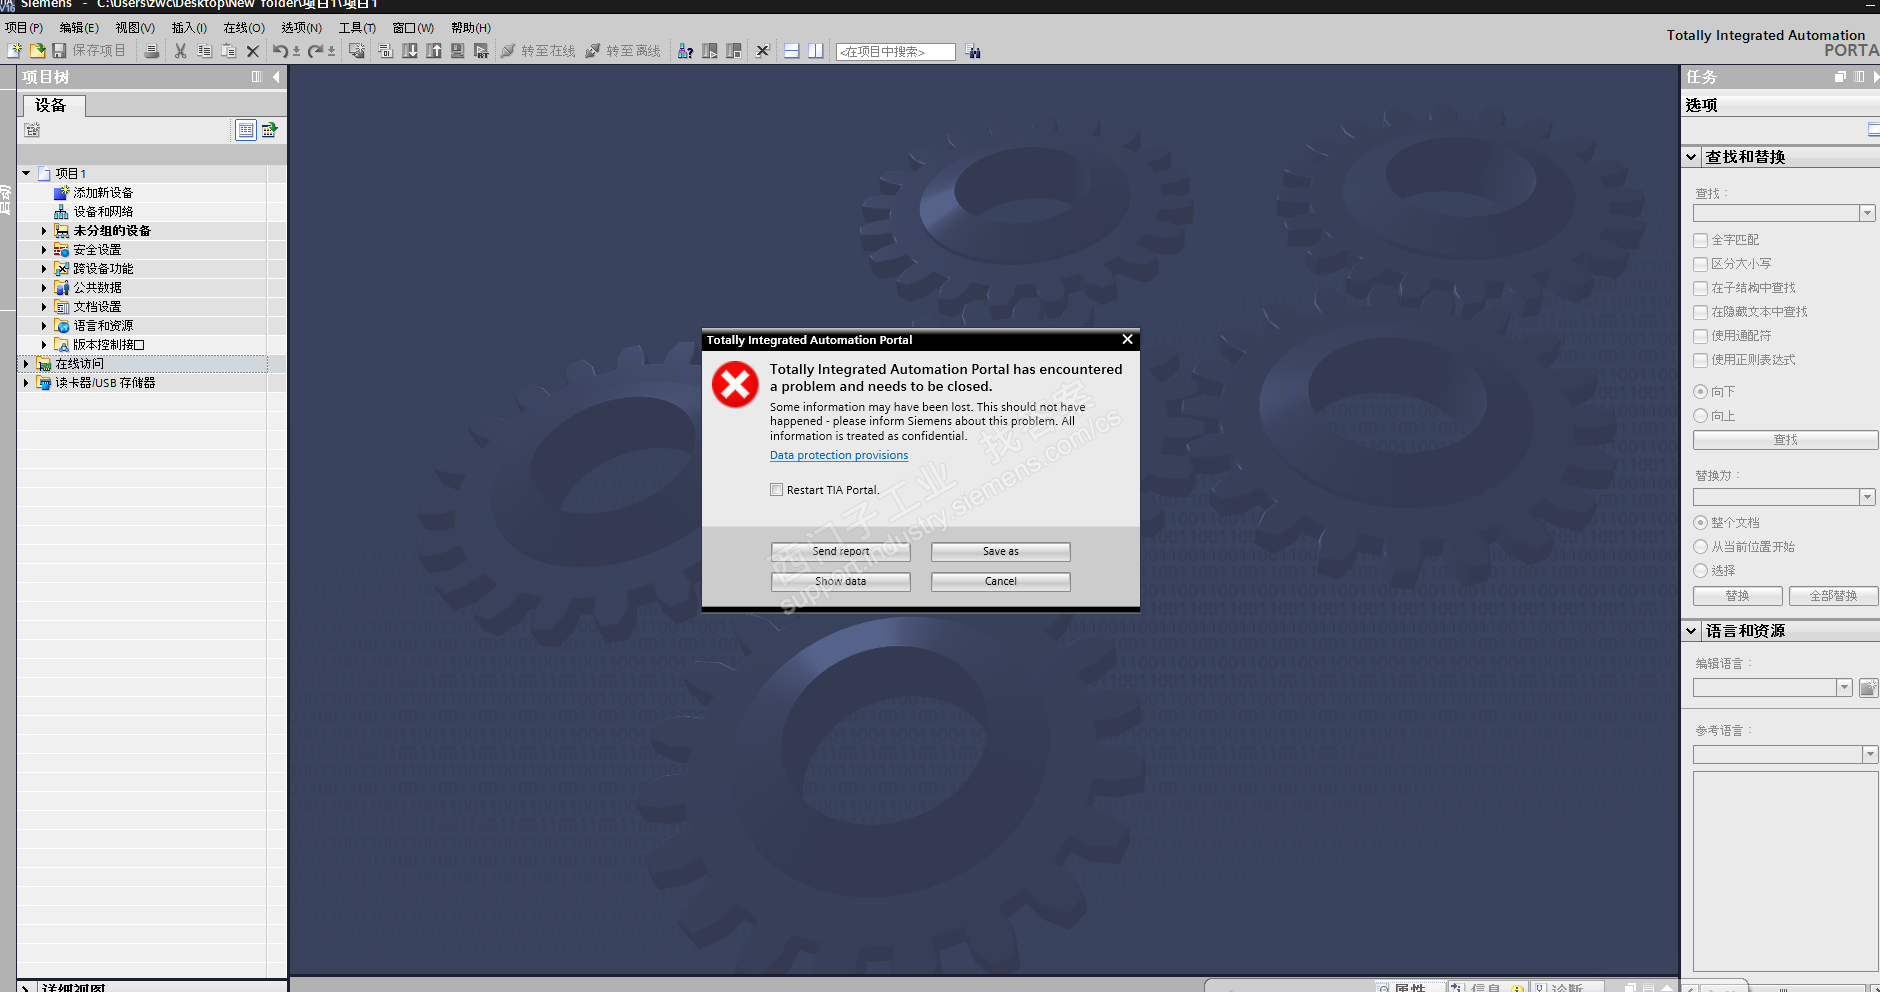Click the icon at left of project tree toolbar
1880x992 pixels.
click(33, 130)
